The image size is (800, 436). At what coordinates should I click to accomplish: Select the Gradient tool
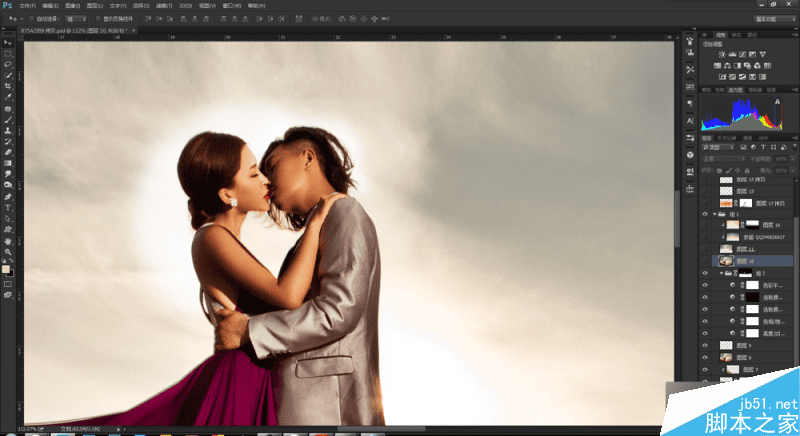pos(8,163)
